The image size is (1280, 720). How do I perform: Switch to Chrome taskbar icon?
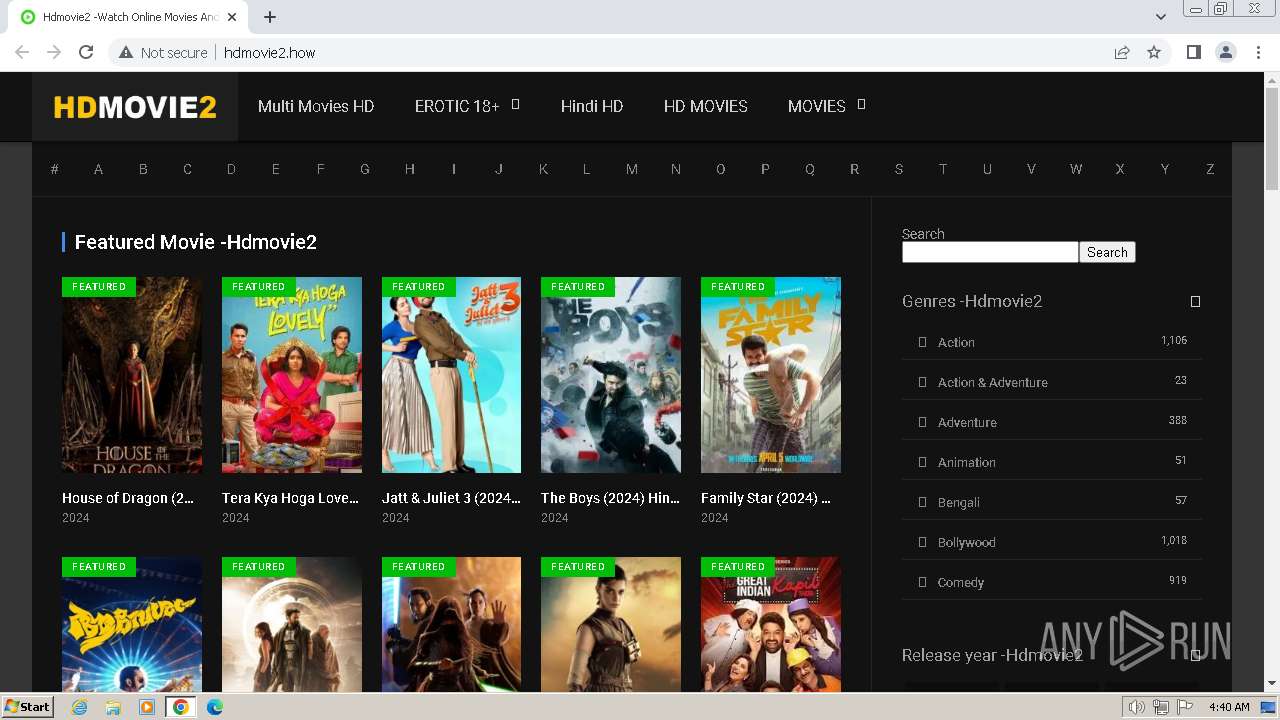tap(180, 707)
